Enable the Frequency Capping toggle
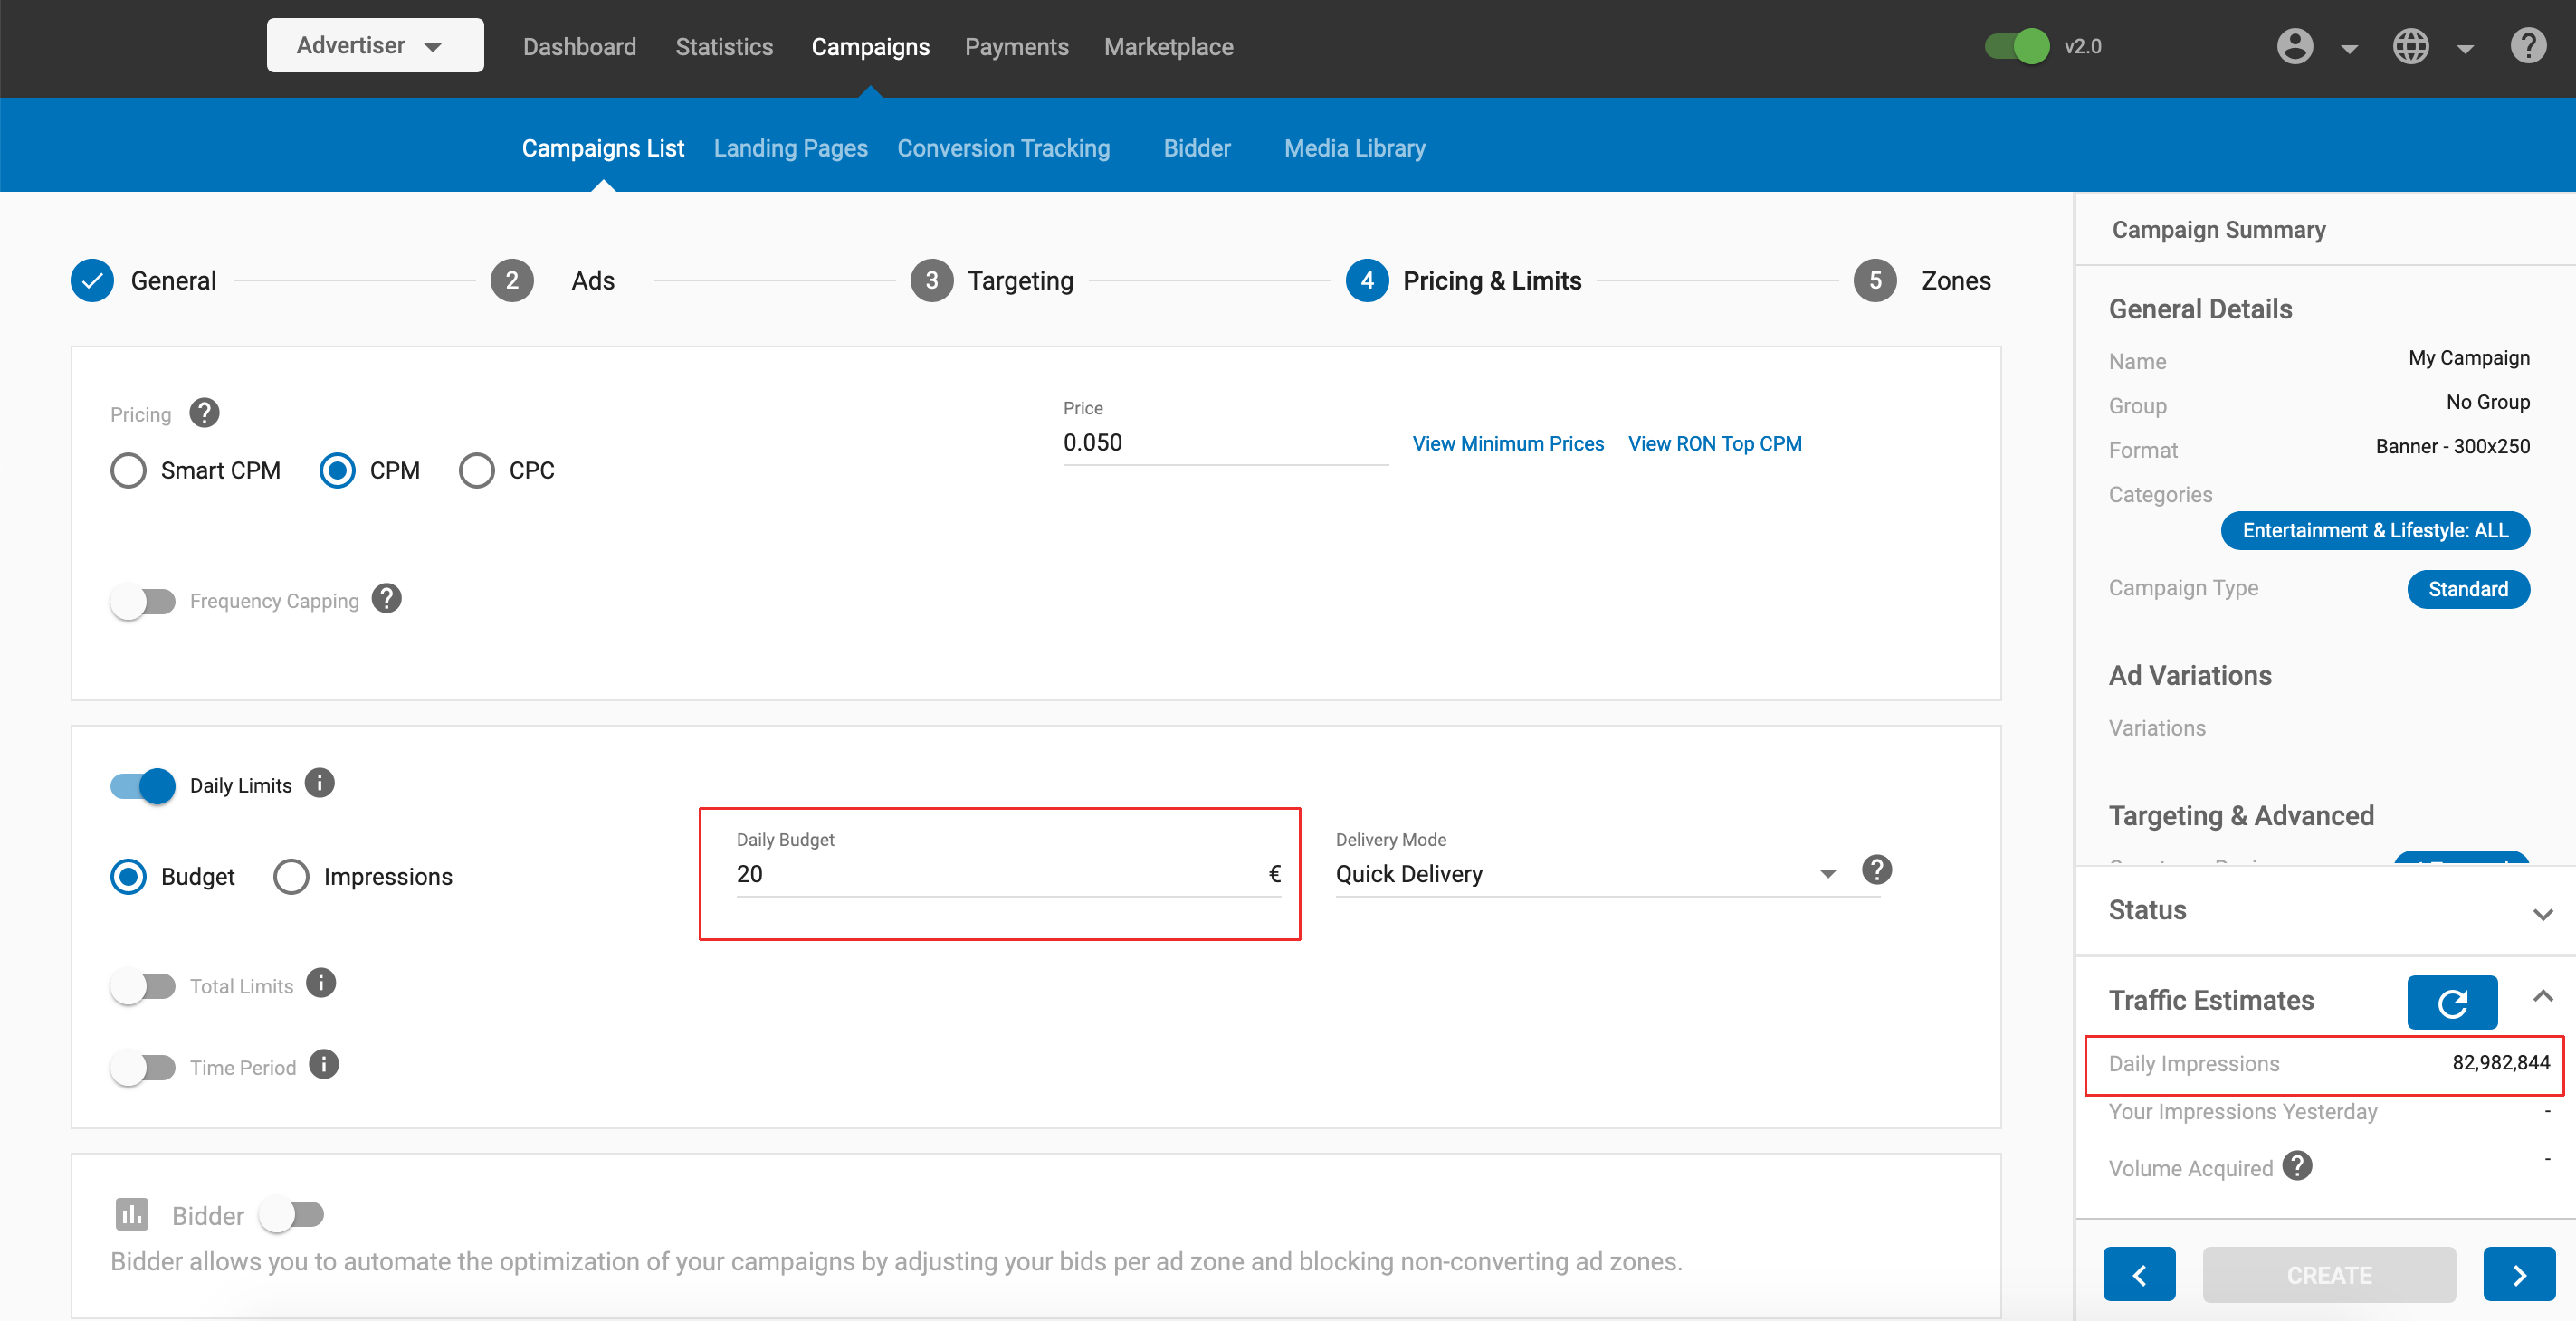 coord(142,601)
